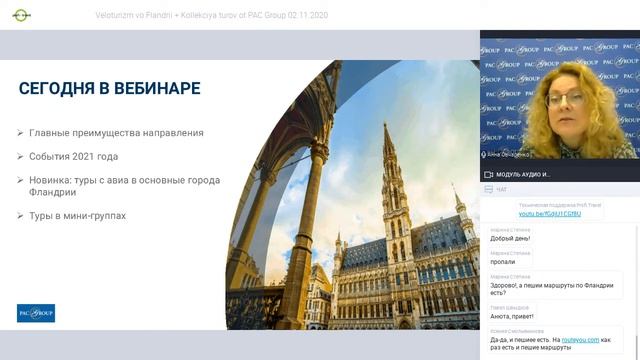The width and height of the screenshot is (640, 360).
Task: Click the microphone icon by presenter name
Action: [x=484, y=155]
